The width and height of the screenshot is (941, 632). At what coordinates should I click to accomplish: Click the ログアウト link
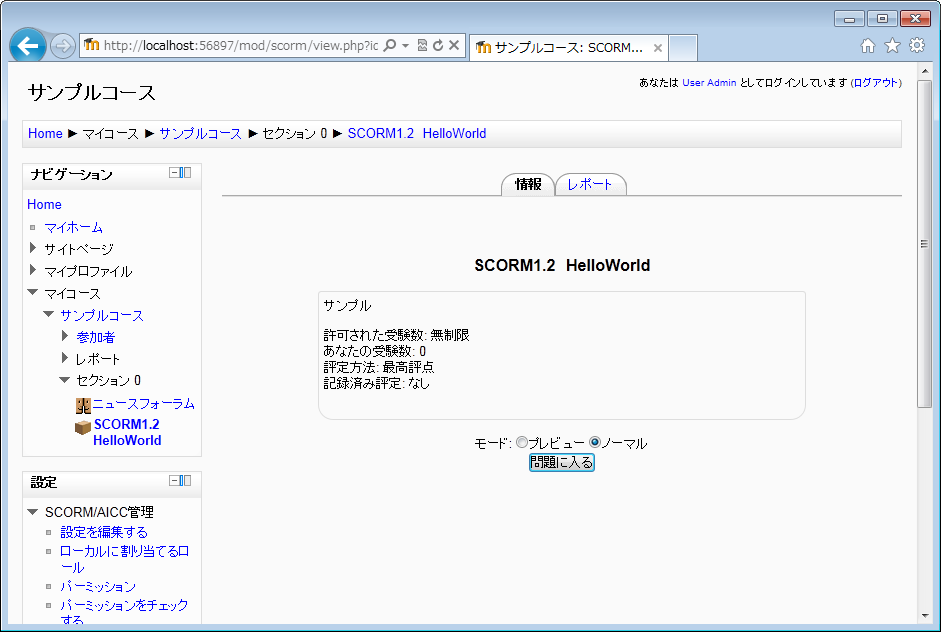[875, 83]
